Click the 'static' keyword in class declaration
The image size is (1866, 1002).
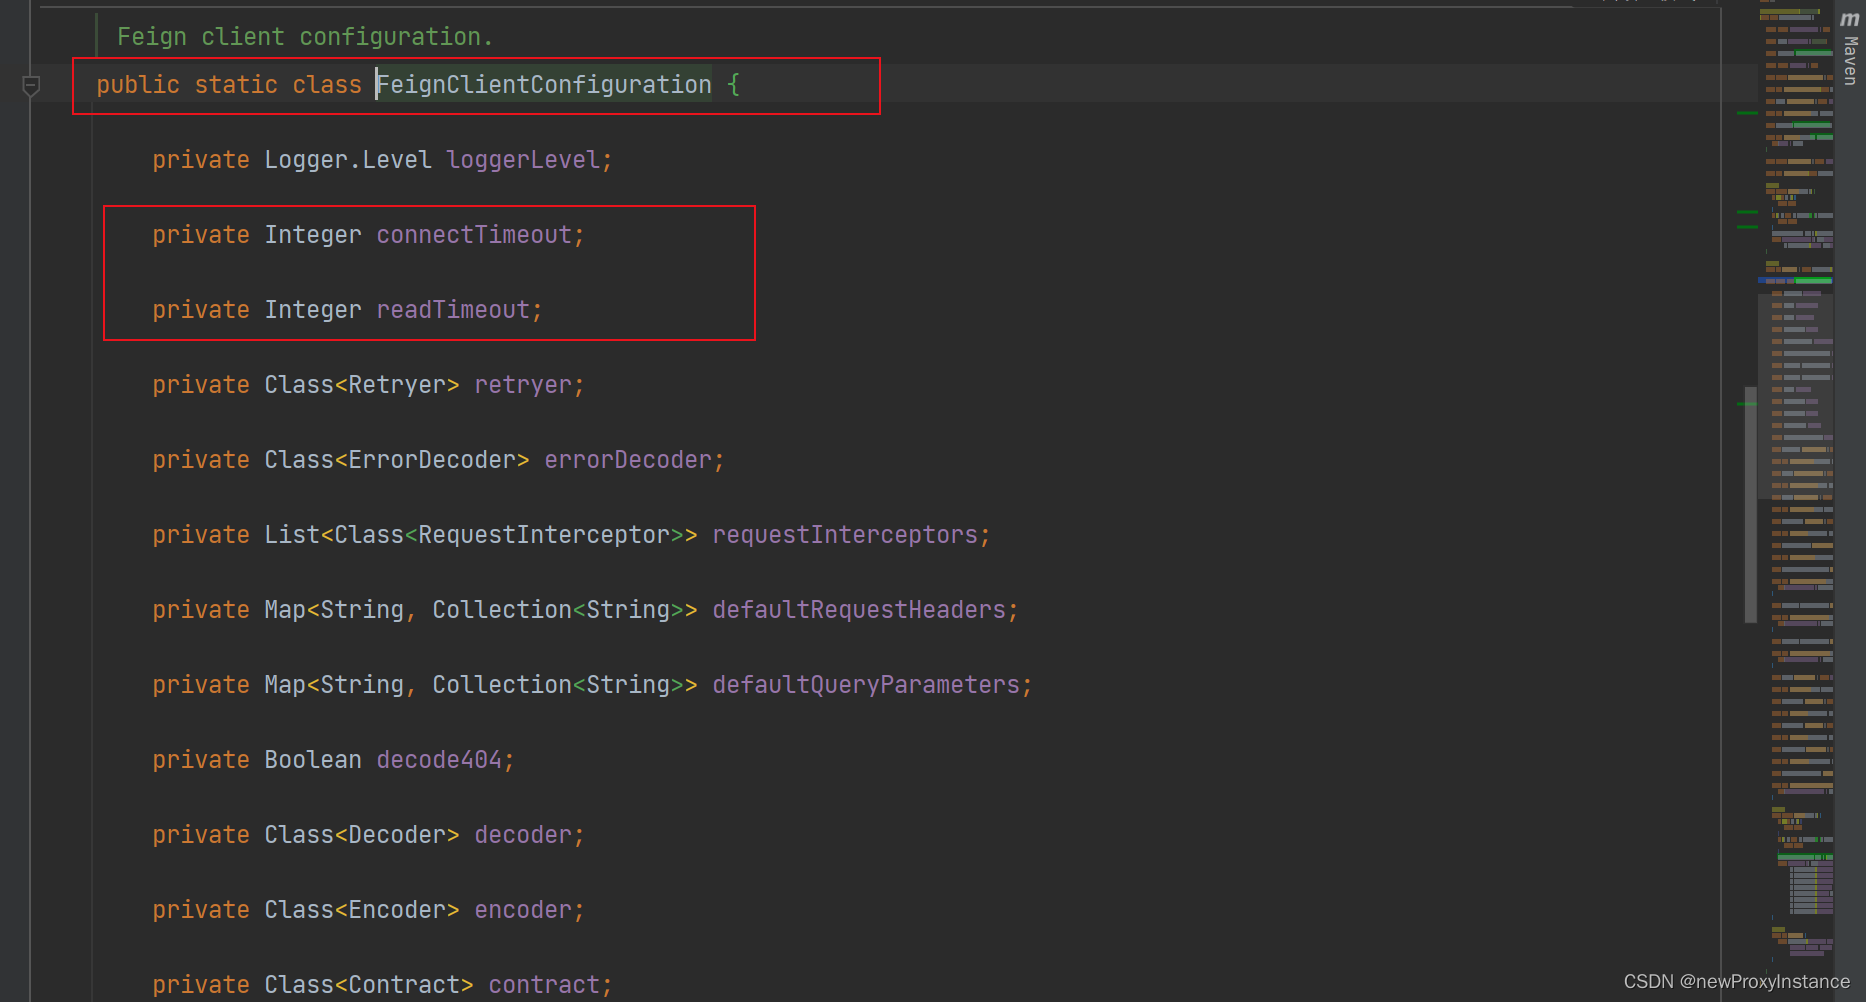pos(236,85)
